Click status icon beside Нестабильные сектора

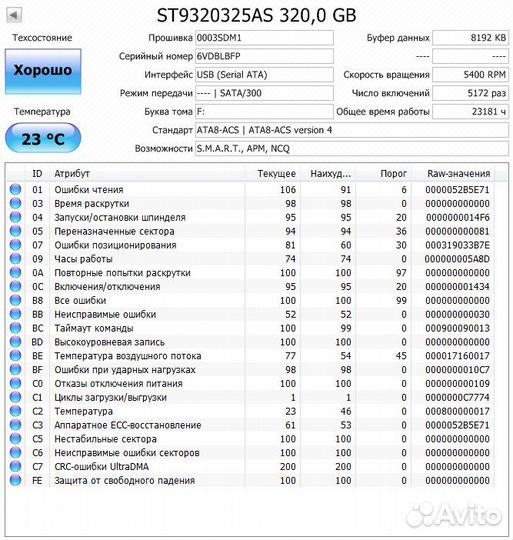click(15, 439)
